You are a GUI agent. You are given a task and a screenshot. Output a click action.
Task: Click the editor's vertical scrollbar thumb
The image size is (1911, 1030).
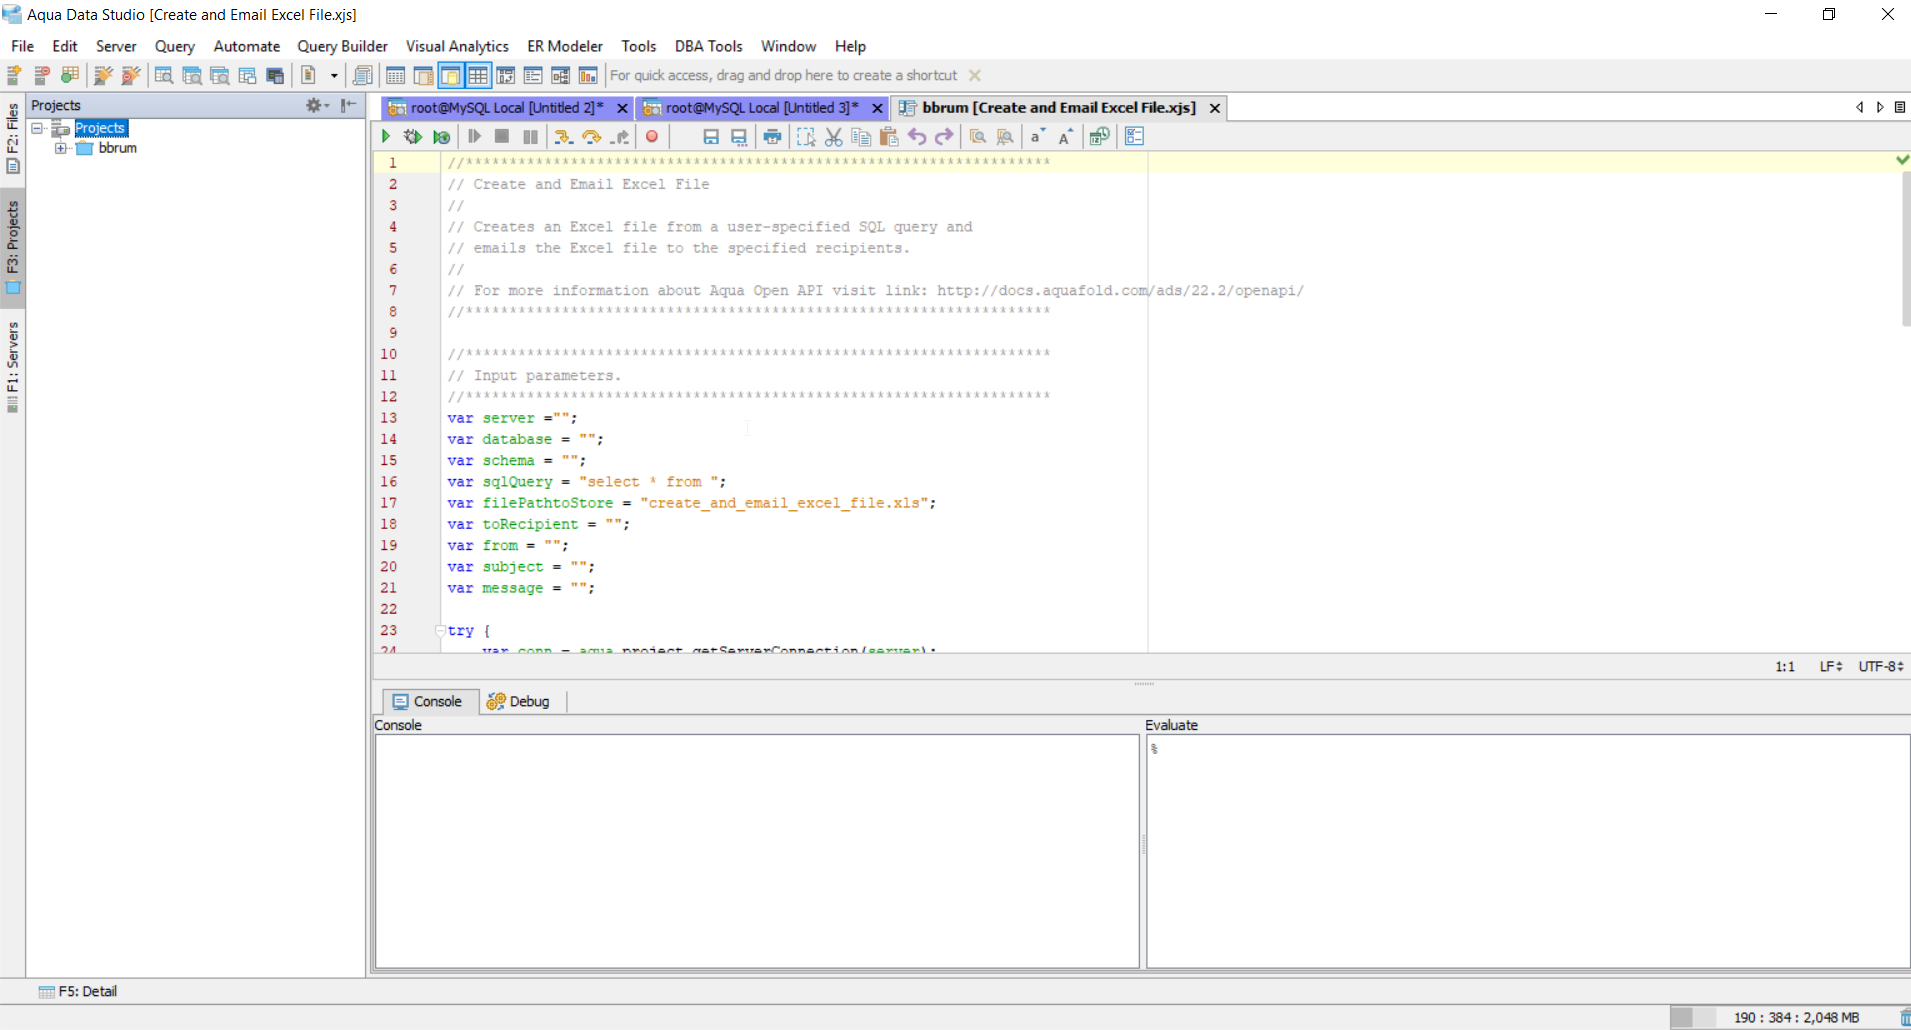click(1905, 248)
